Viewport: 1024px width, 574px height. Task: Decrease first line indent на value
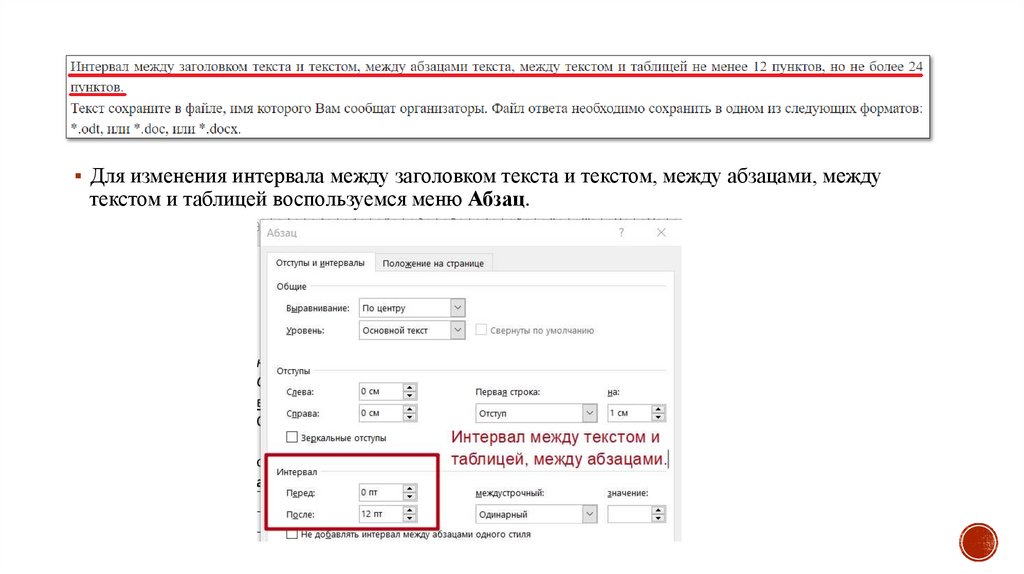[x=658, y=417]
